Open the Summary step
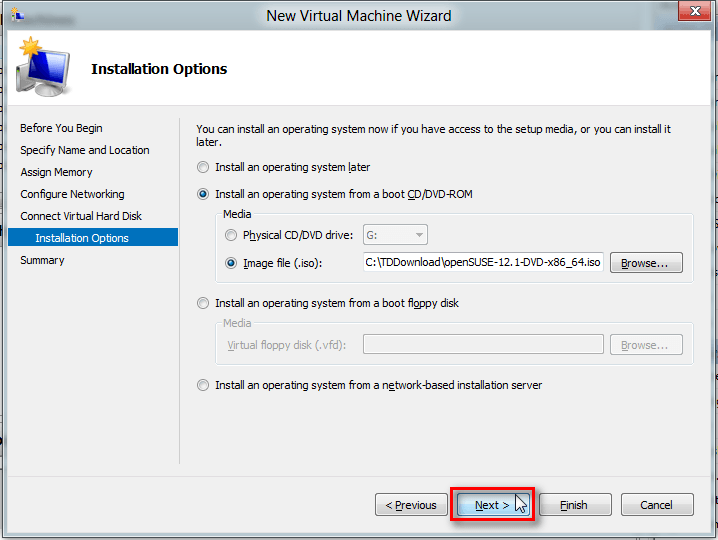The height and width of the screenshot is (540, 718). click(x=42, y=260)
